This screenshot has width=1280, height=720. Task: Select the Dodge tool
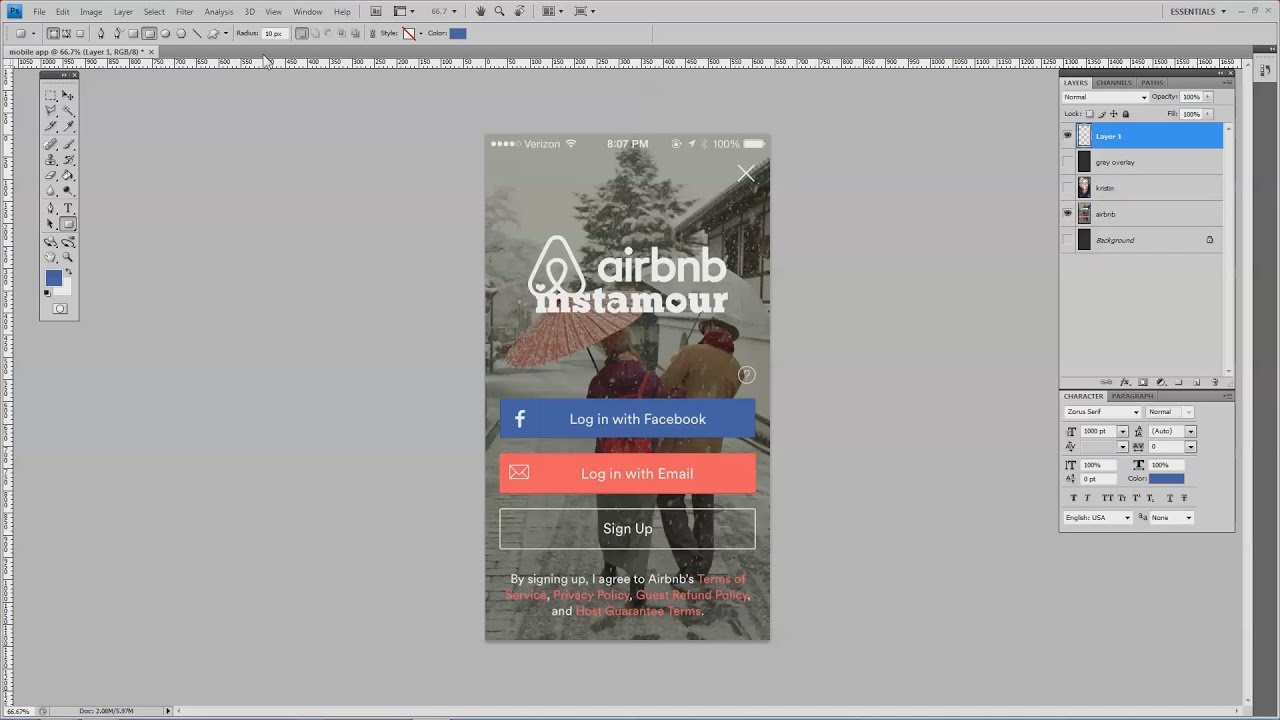tap(68, 190)
